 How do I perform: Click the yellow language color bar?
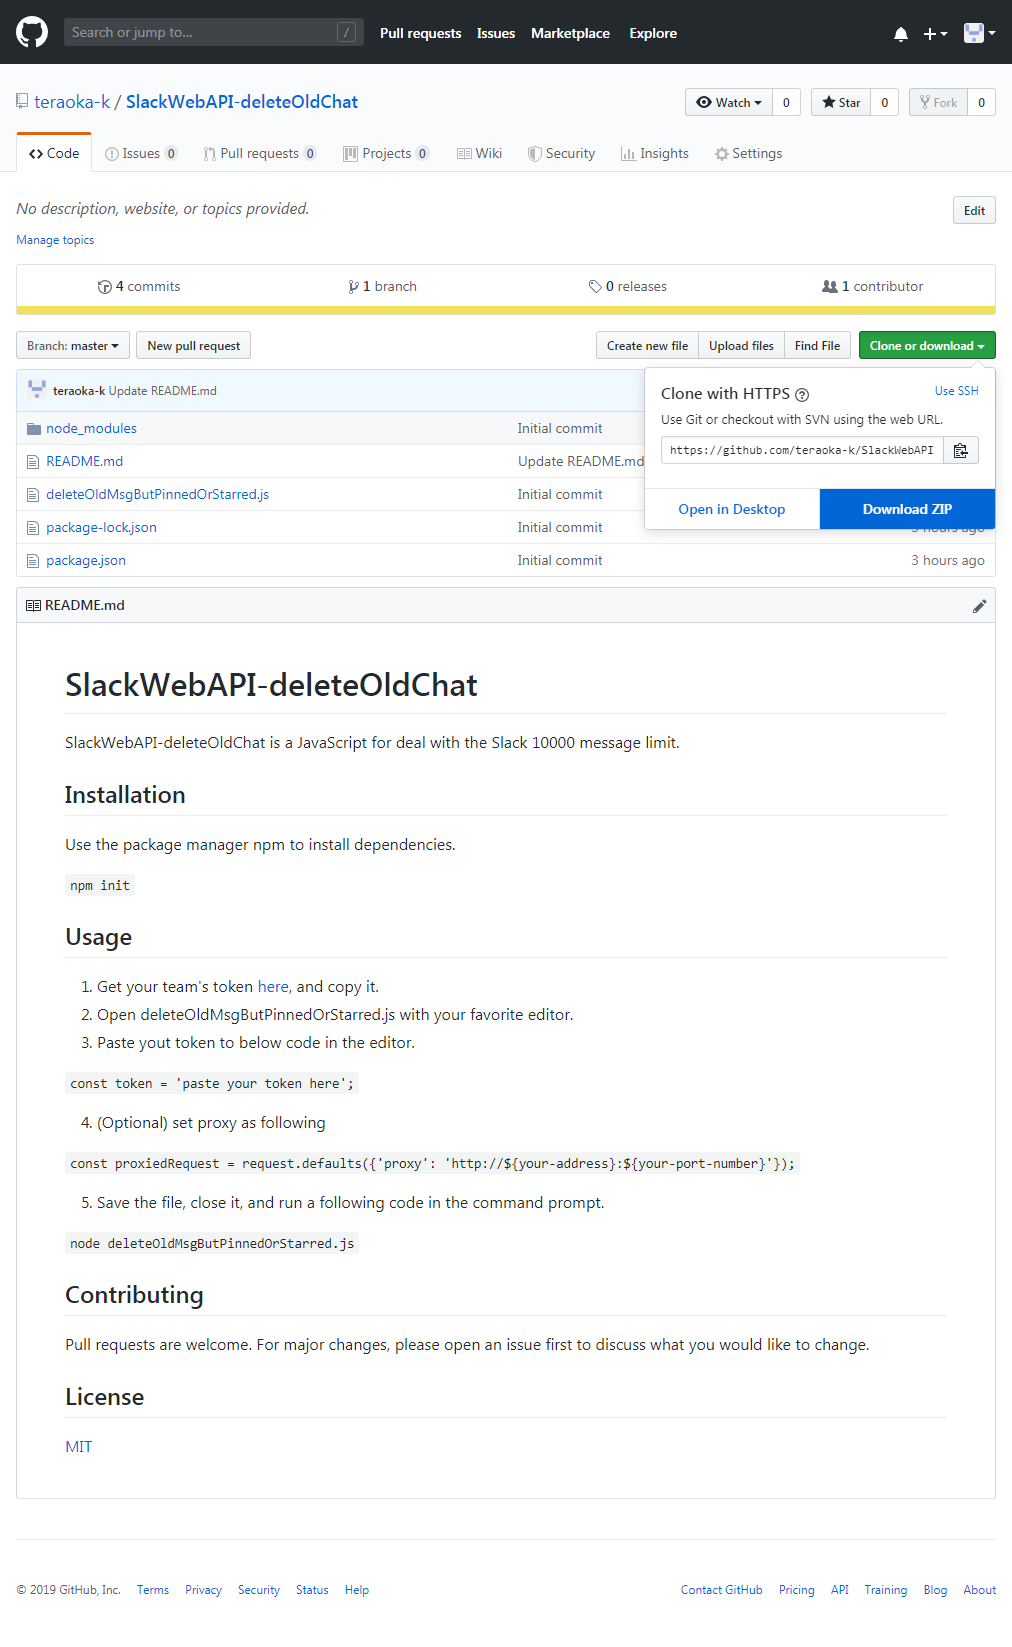(x=505, y=310)
